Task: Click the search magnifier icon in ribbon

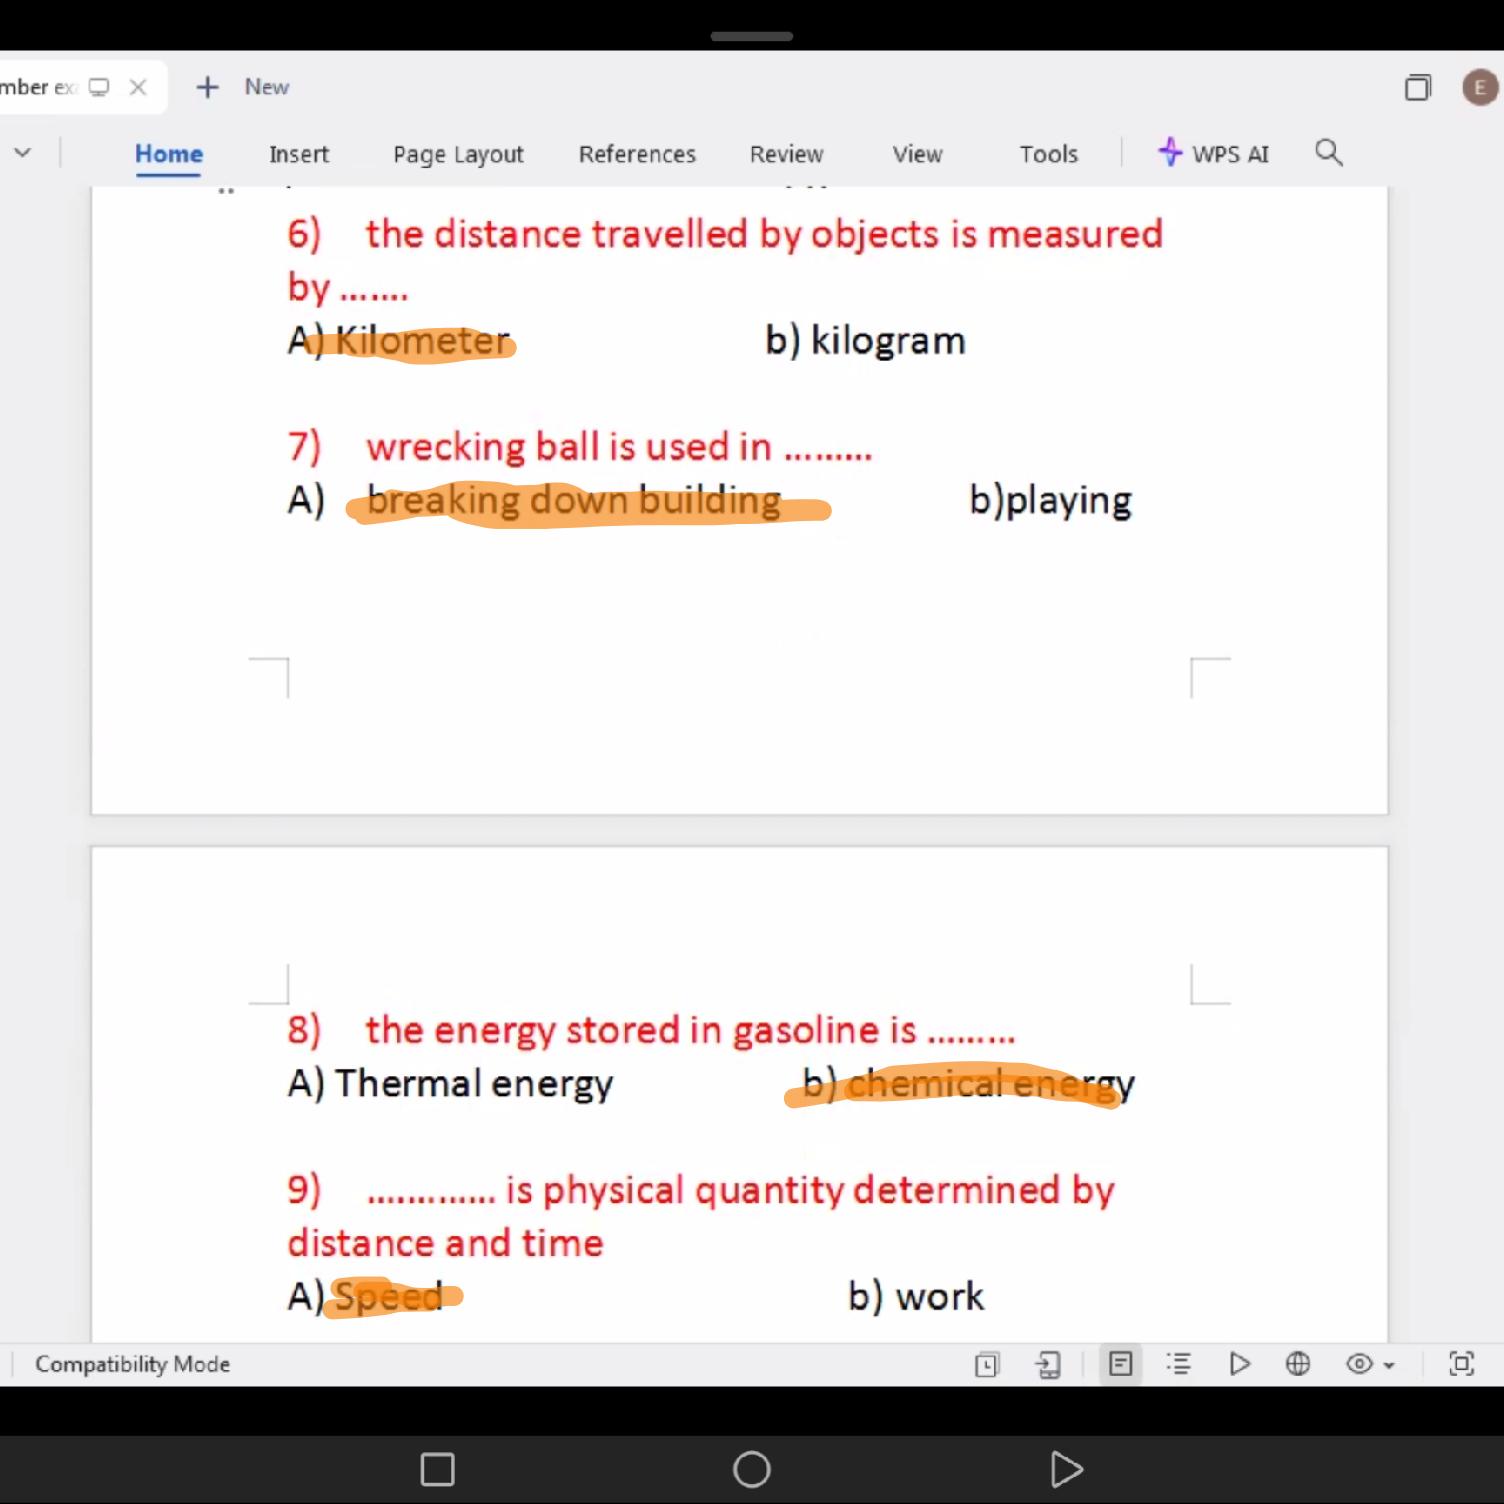Action: pyautogui.click(x=1328, y=153)
